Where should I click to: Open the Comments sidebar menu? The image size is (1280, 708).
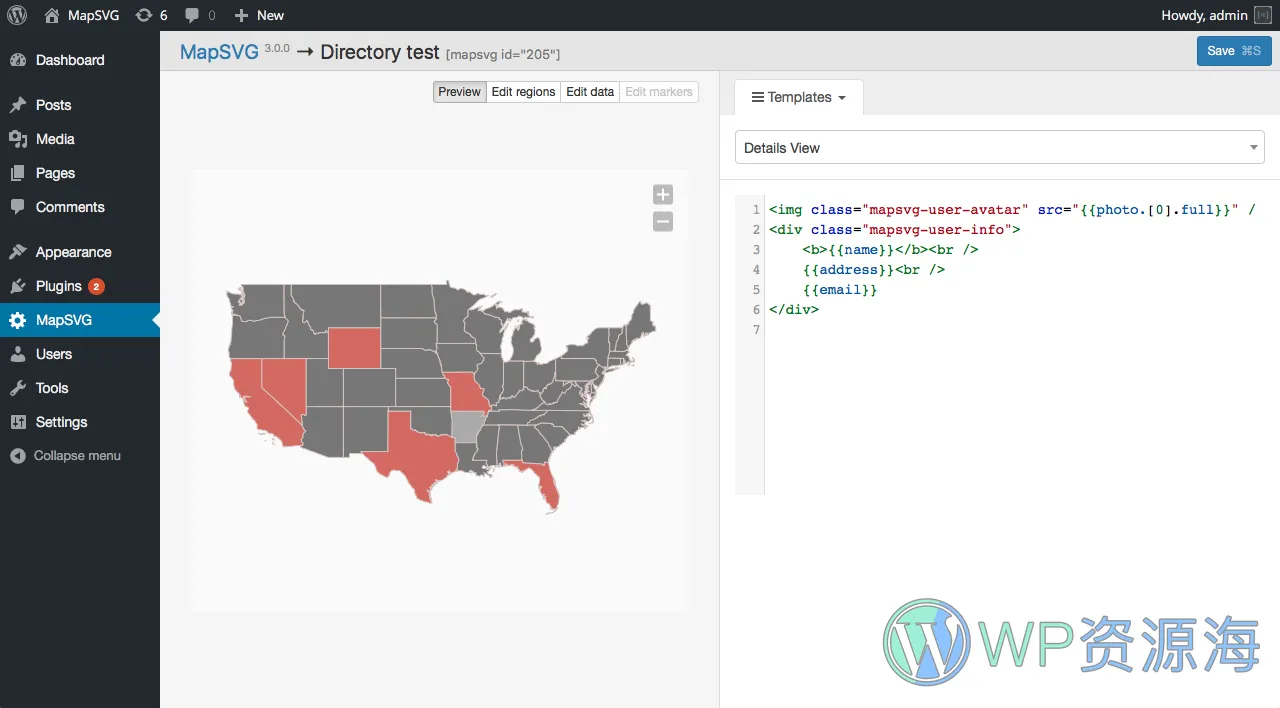[x=80, y=207]
